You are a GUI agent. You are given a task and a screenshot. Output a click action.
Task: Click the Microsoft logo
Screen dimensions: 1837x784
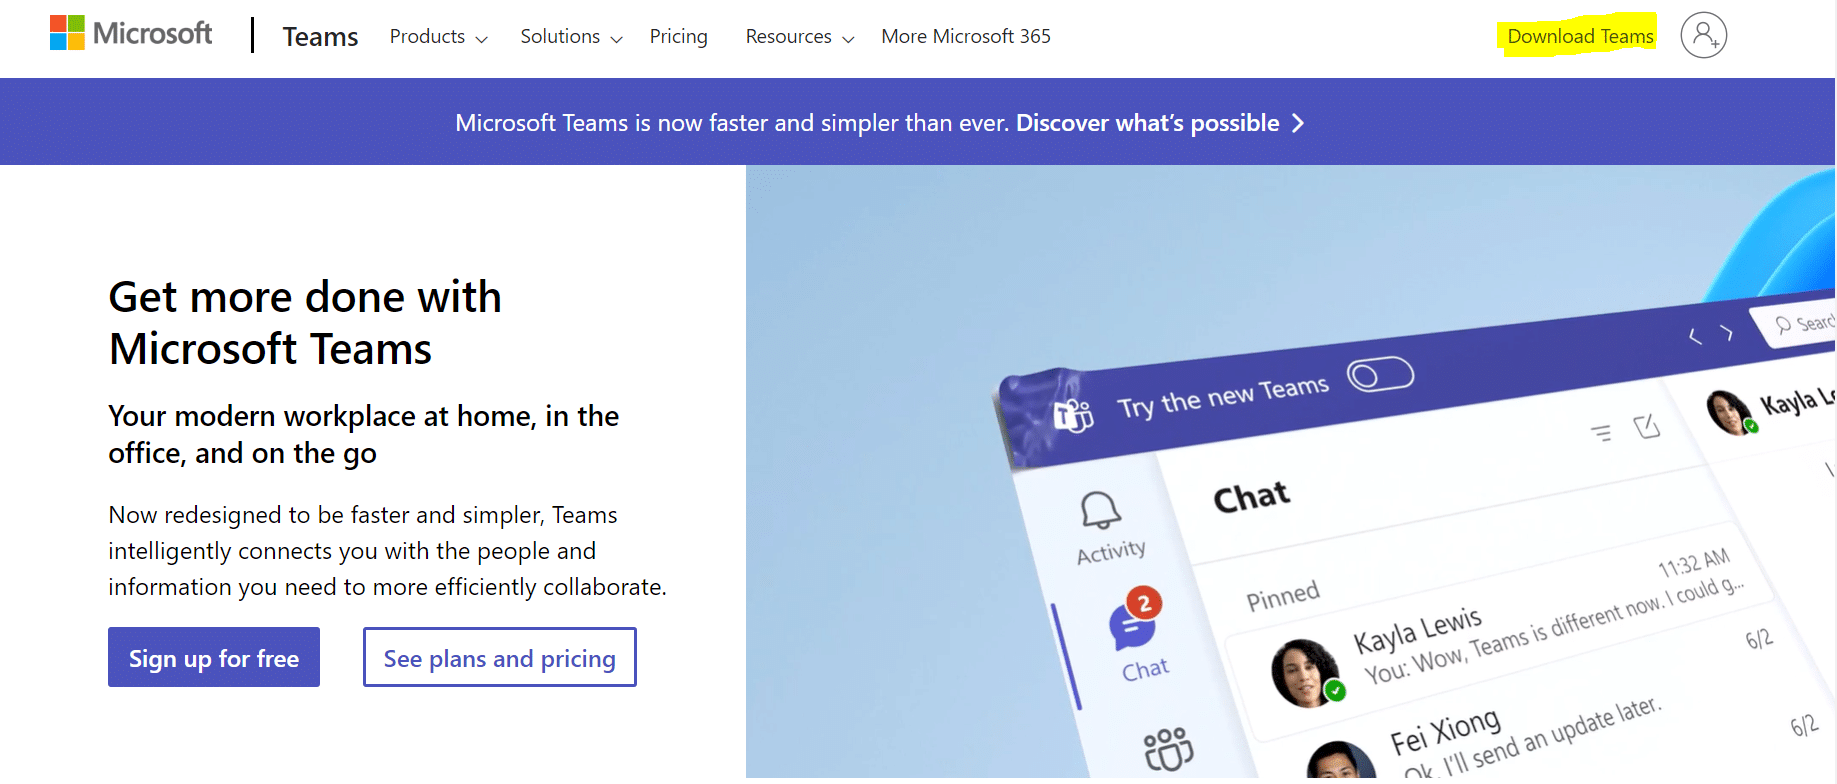coord(131,33)
